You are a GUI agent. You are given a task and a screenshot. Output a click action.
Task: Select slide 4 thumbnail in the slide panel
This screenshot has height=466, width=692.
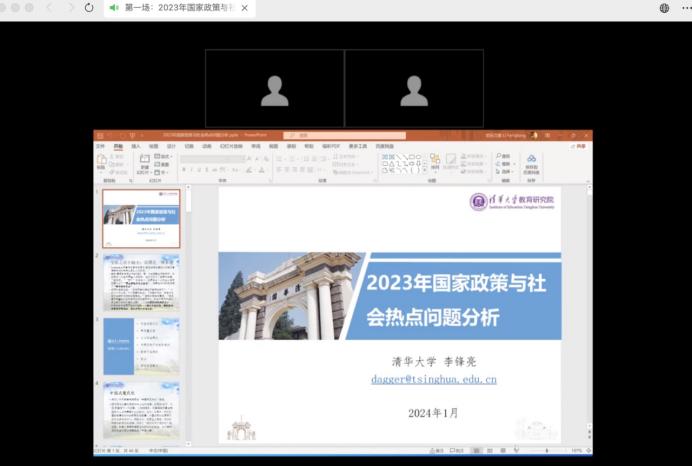coord(141,410)
